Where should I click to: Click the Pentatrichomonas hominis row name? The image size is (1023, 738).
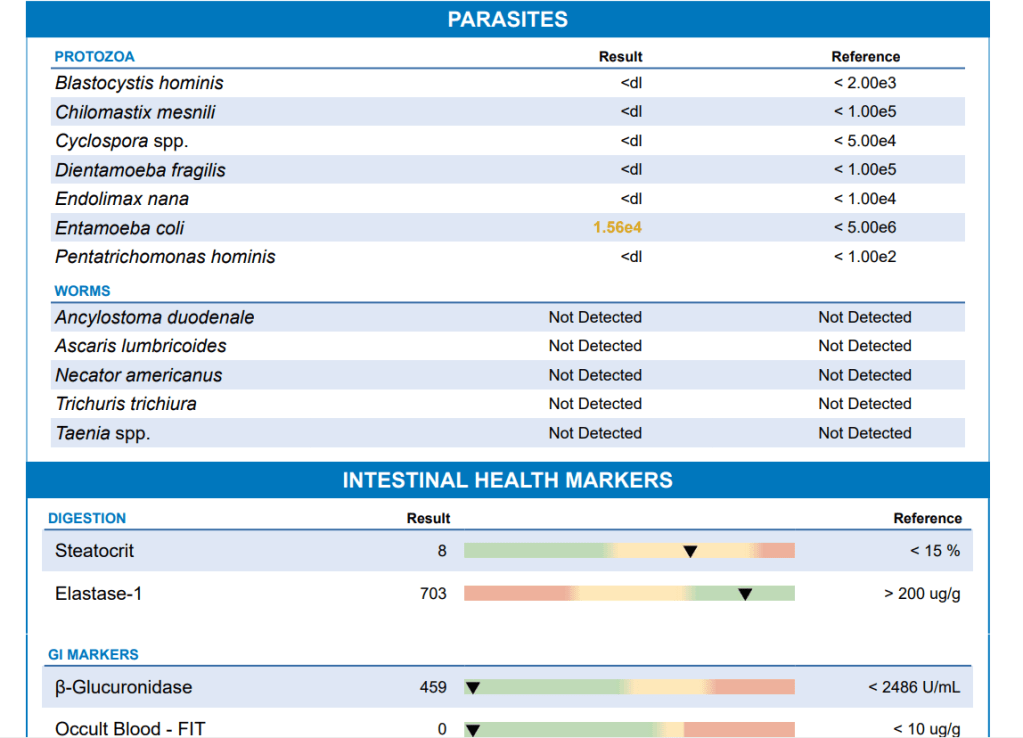point(165,257)
